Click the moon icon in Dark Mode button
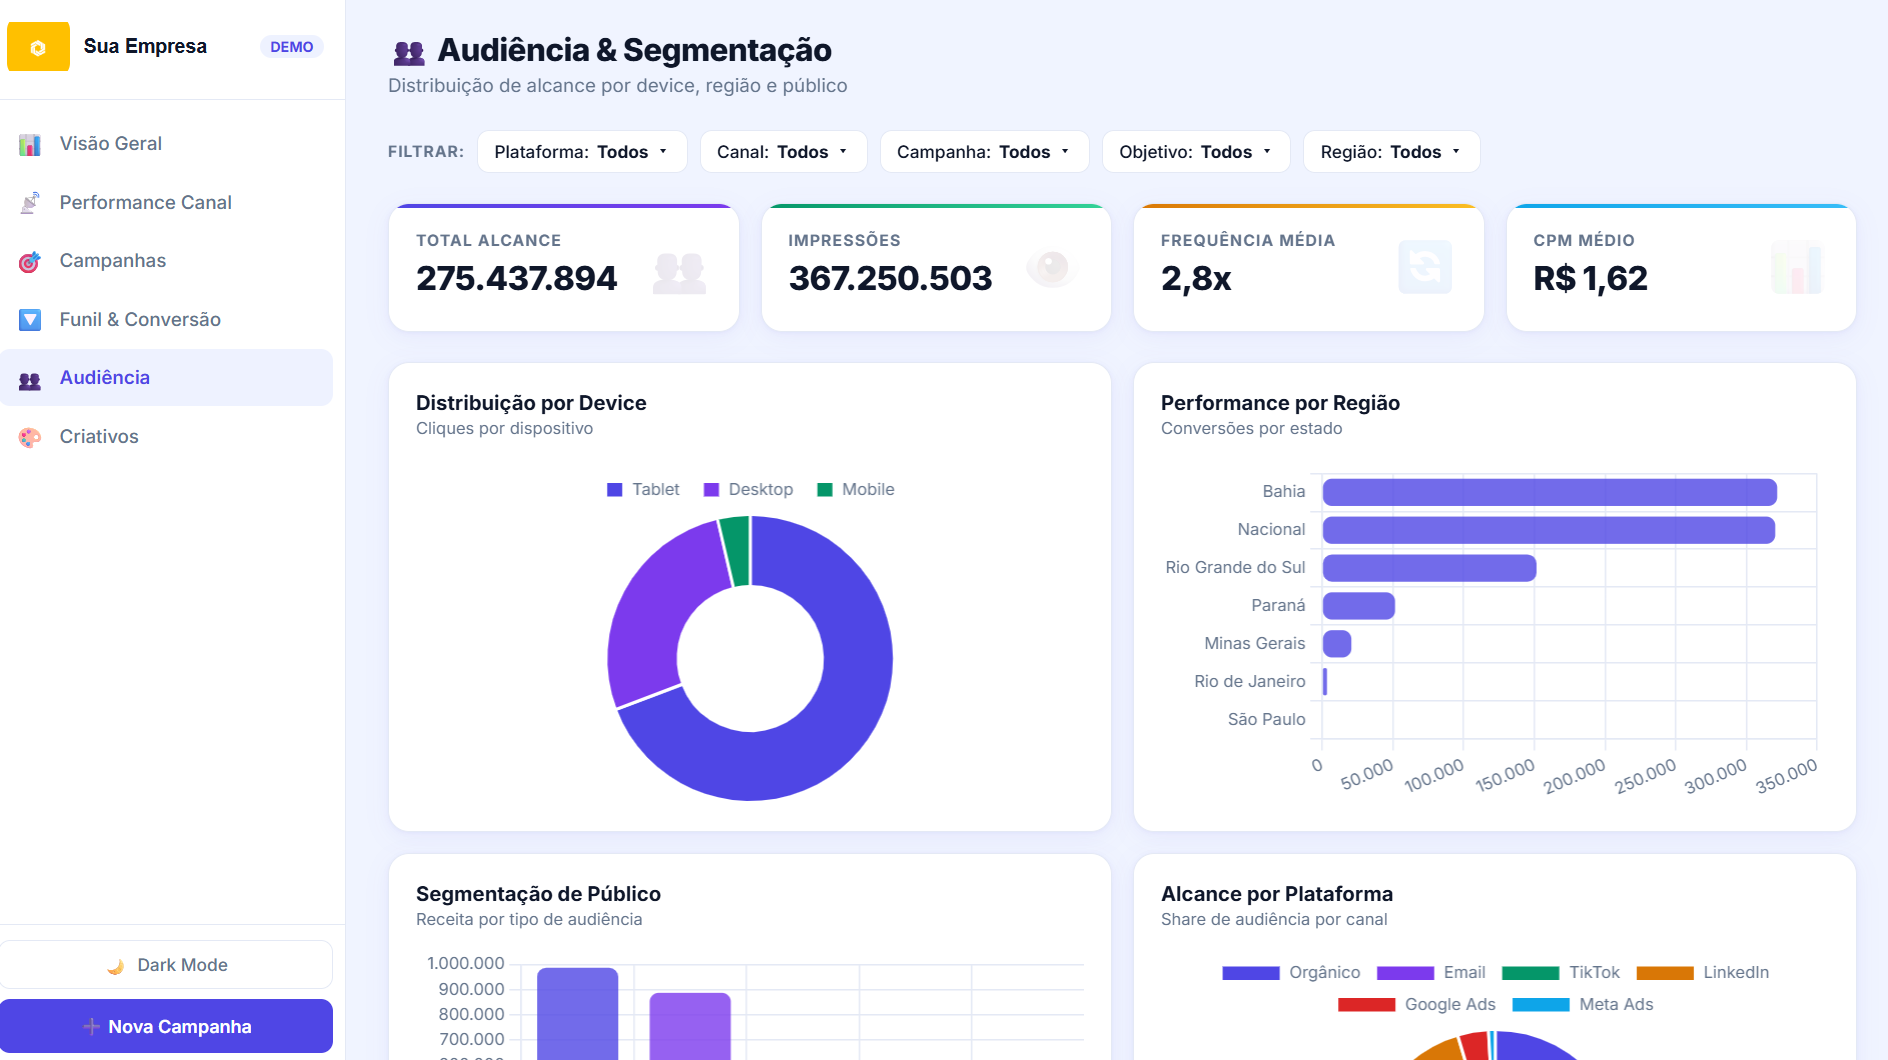The width and height of the screenshot is (1888, 1060). coord(116,966)
